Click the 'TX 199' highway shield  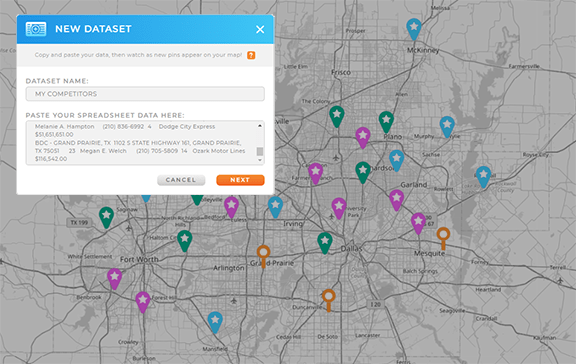(x=79, y=222)
